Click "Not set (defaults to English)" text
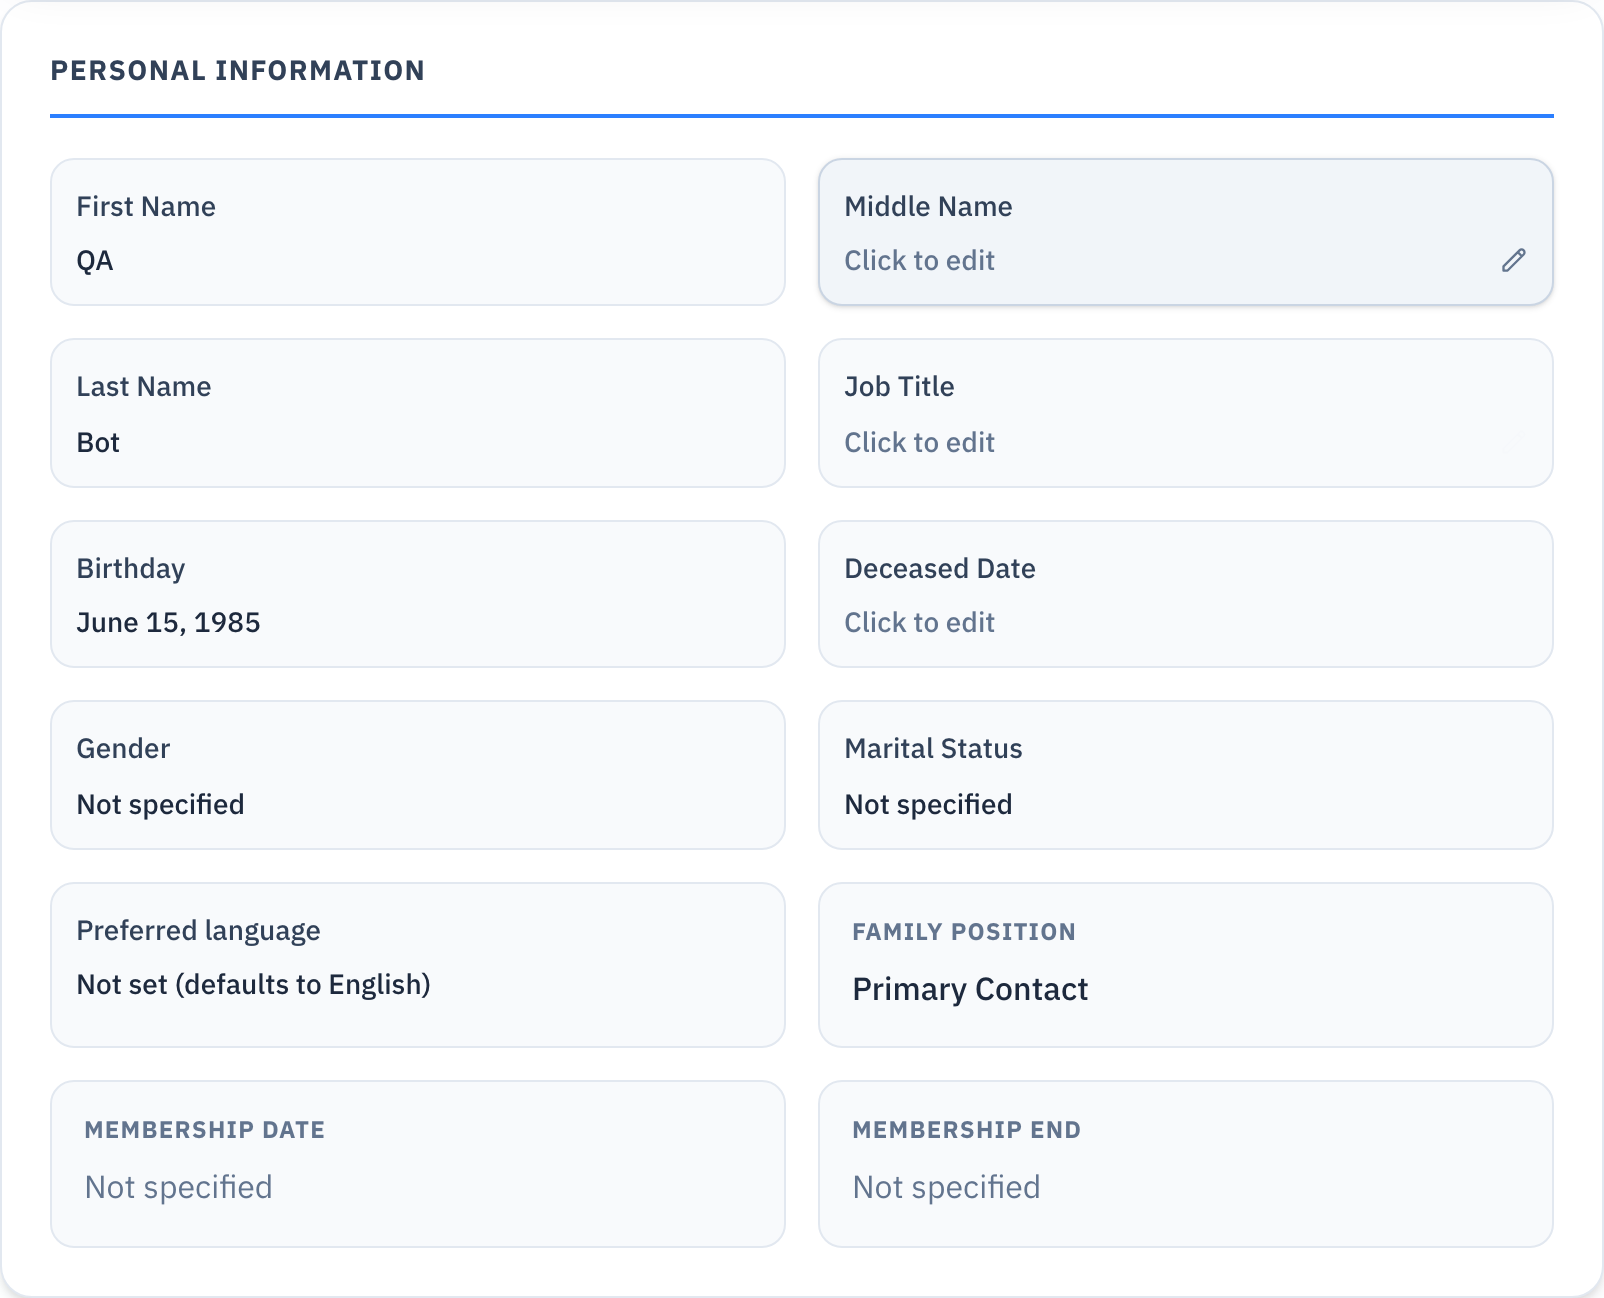 (x=254, y=985)
